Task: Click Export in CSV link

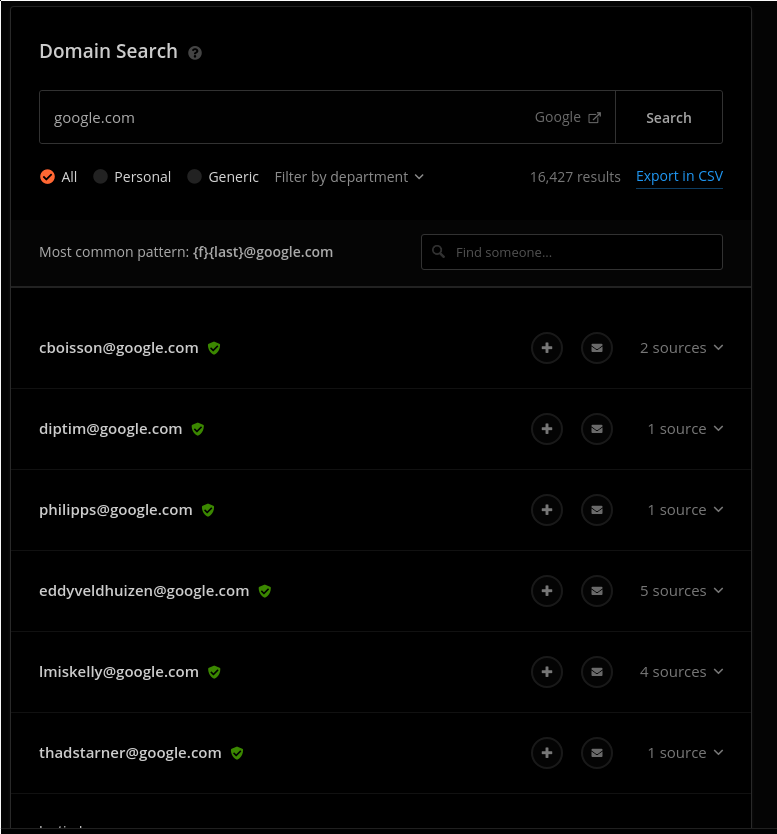Action: point(679,177)
